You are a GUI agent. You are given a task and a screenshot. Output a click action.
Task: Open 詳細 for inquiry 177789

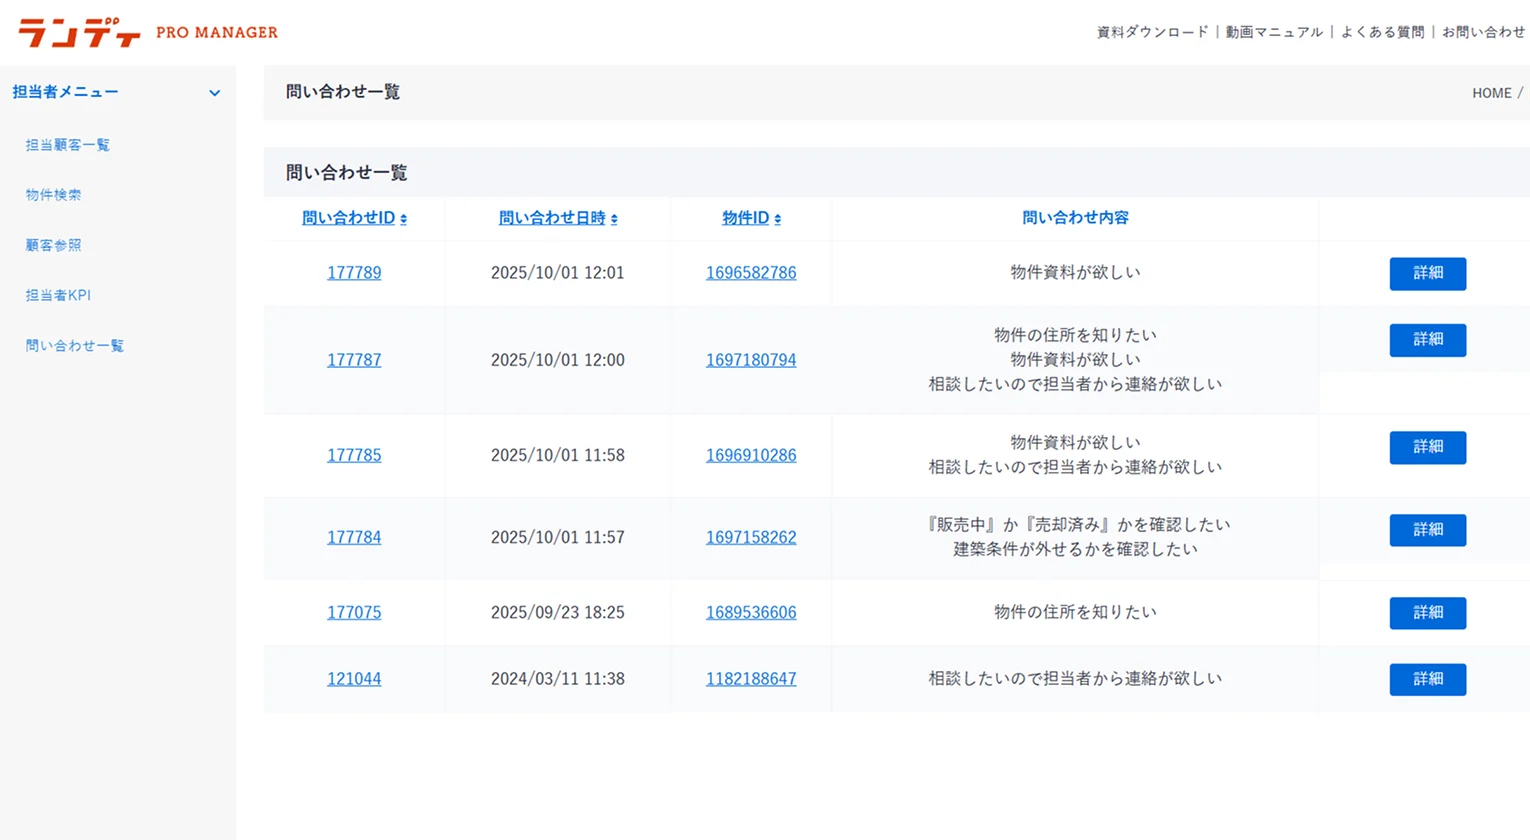(1427, 273)
